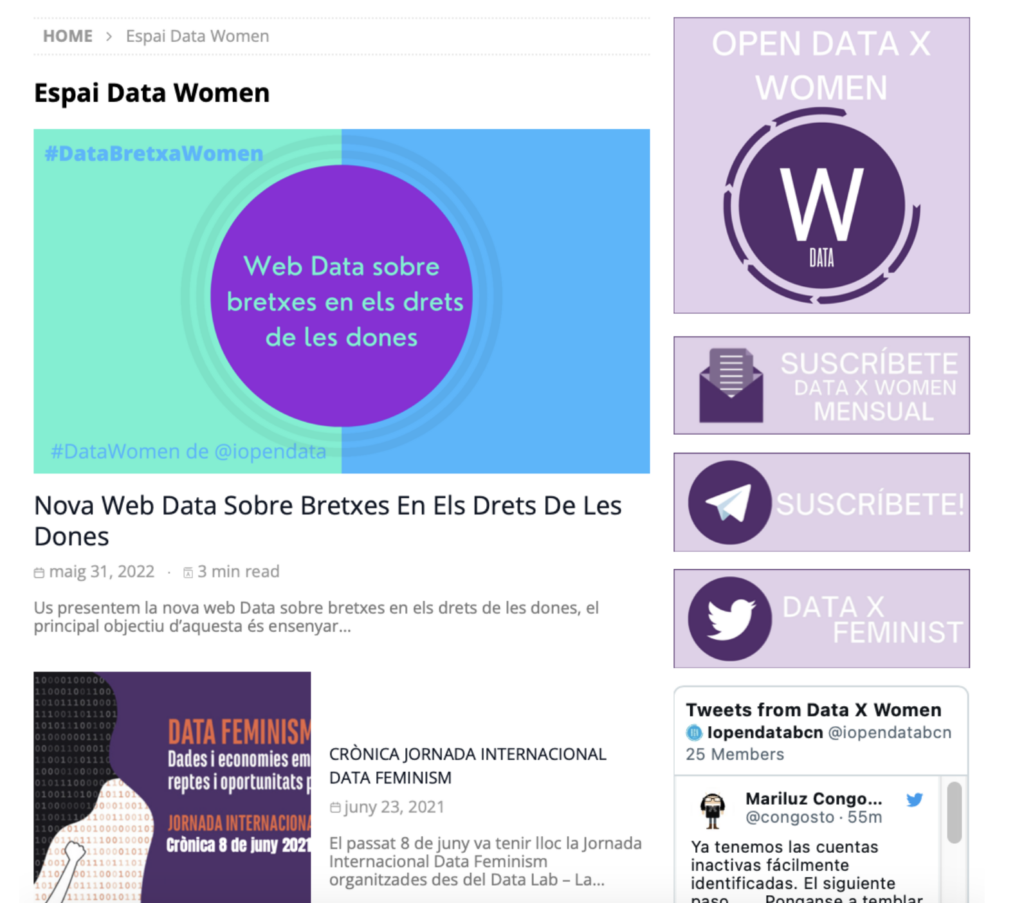Click the Telegram paper plane icon
Image resolution: width=1024 pixels, height=903 pixels.
point(730,502)
